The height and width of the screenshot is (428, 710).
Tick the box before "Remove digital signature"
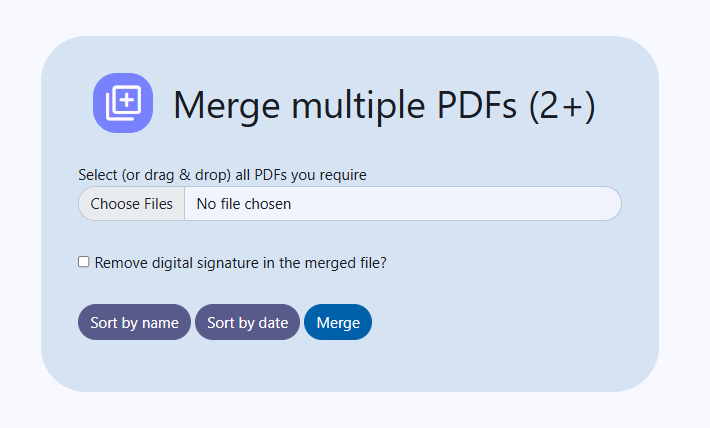[84, 262]
